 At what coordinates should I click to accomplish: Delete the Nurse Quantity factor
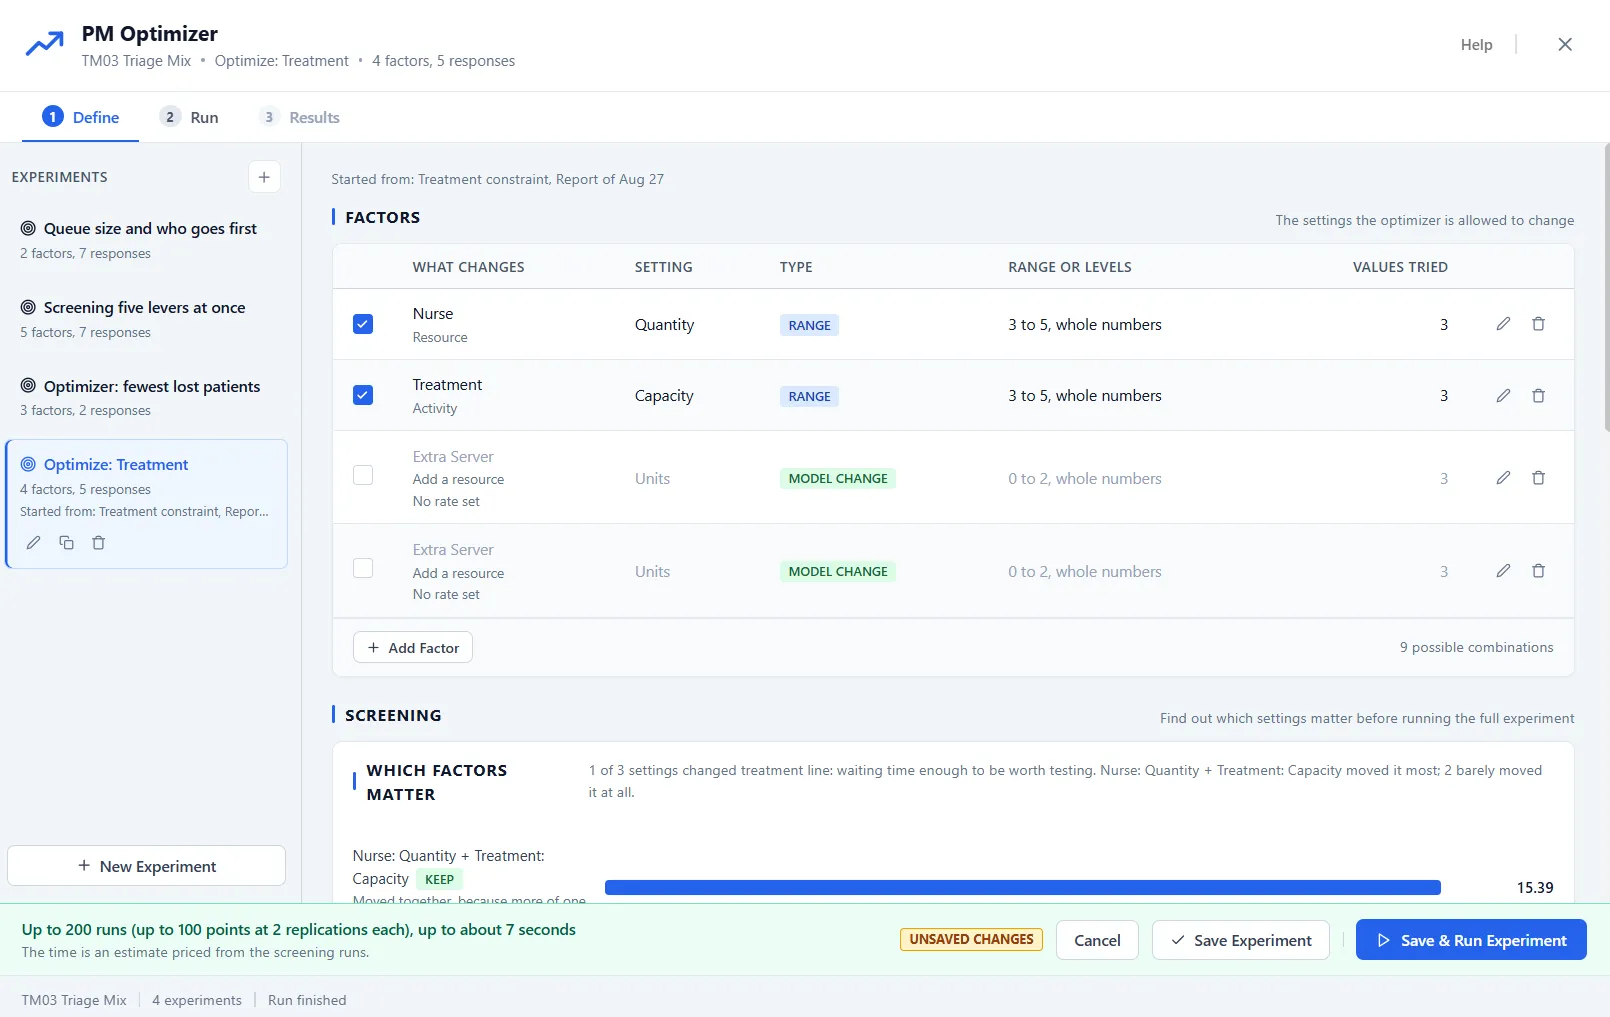tap(1538, 324)
